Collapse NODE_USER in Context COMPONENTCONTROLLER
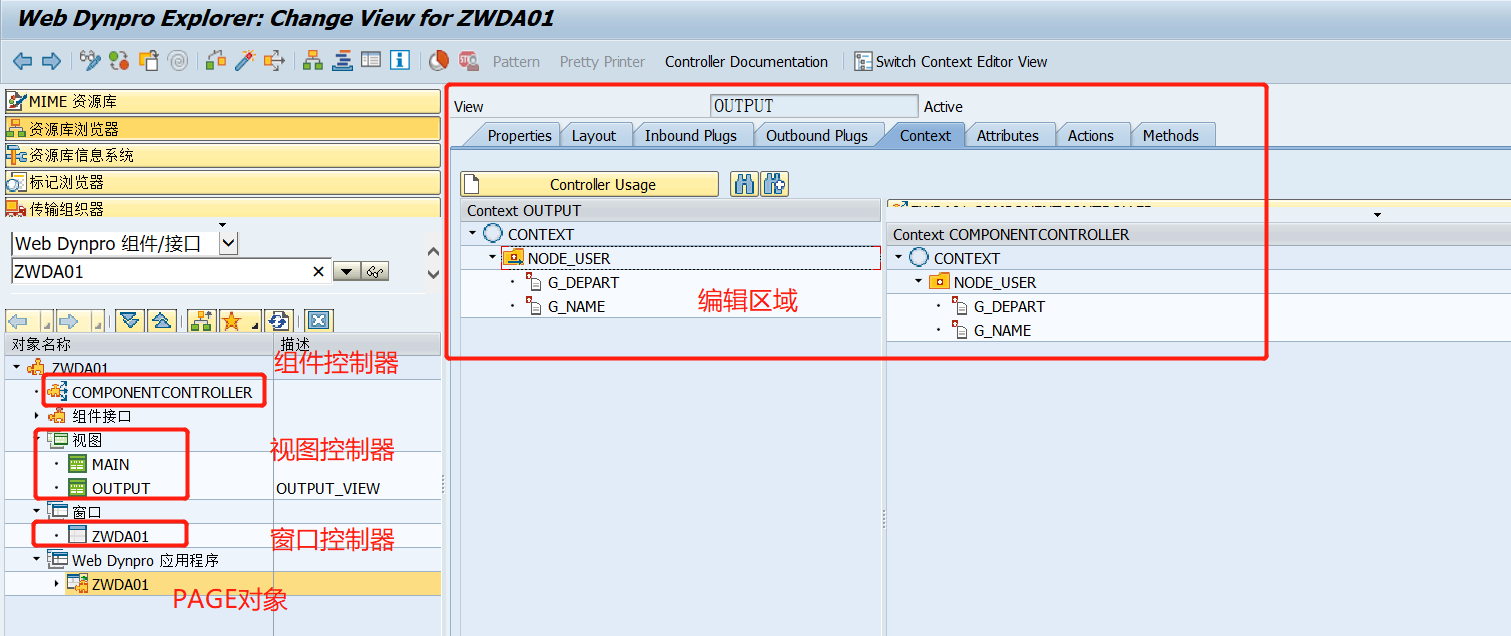 919,282
